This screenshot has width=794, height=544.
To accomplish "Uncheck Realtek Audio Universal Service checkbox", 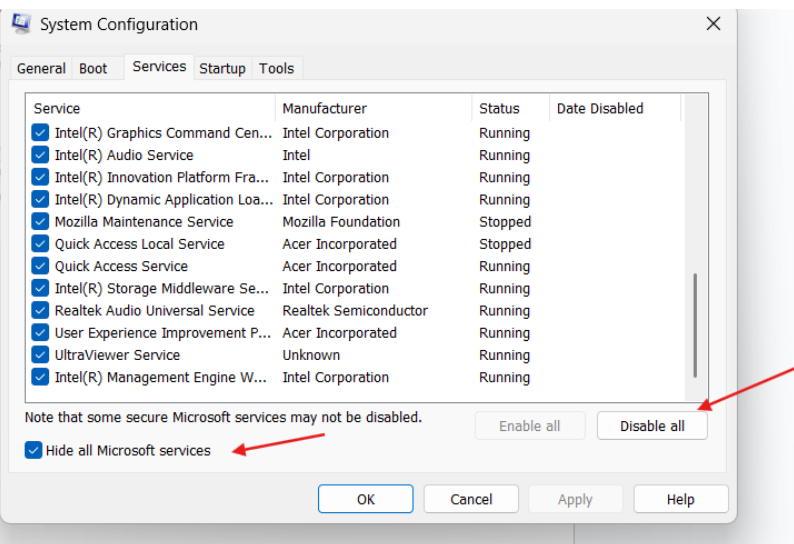I will click(x=40, y=311).
